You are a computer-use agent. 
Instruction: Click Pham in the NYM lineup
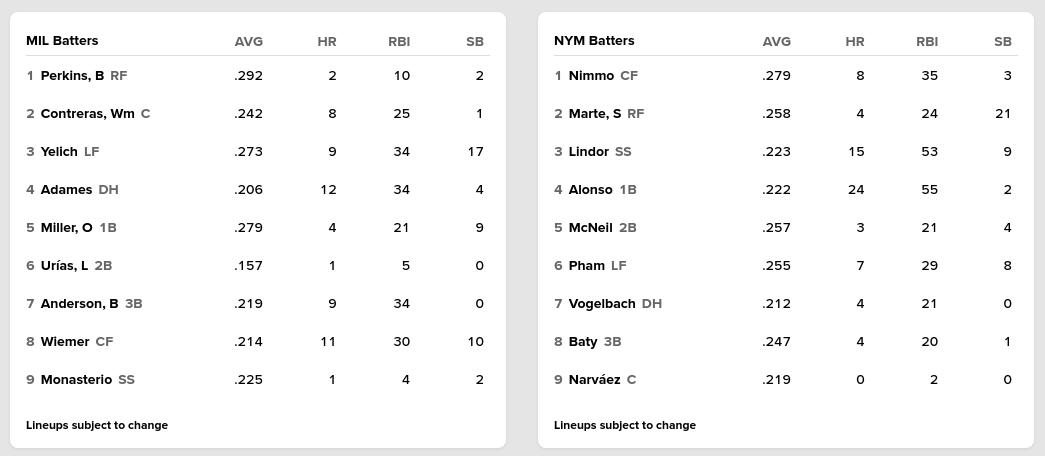pos(586,266)
